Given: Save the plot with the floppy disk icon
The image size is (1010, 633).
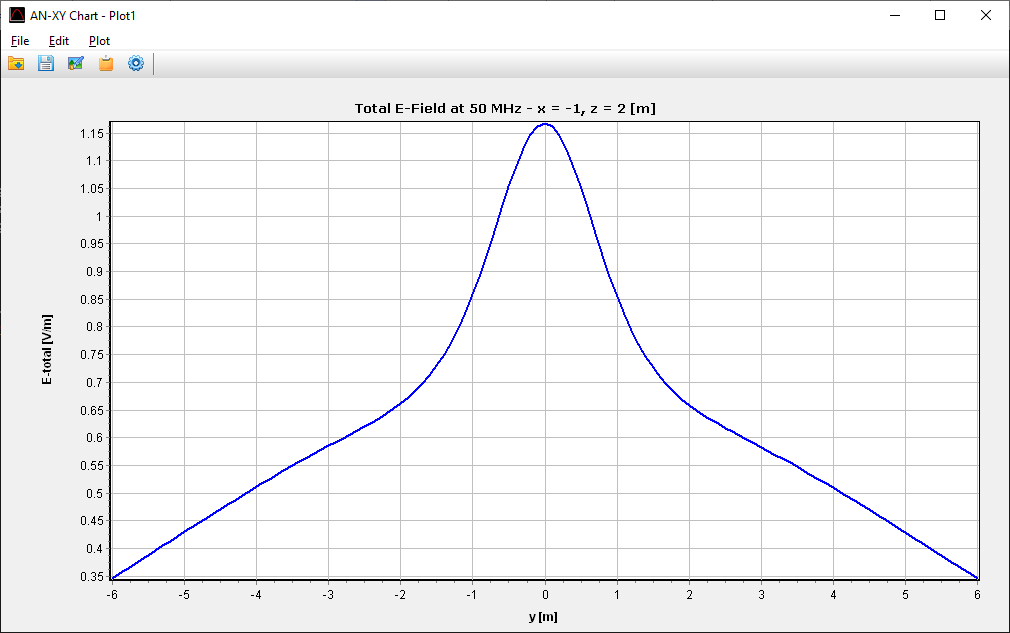Looking at the screenshot, I should [x=46, y=63].
